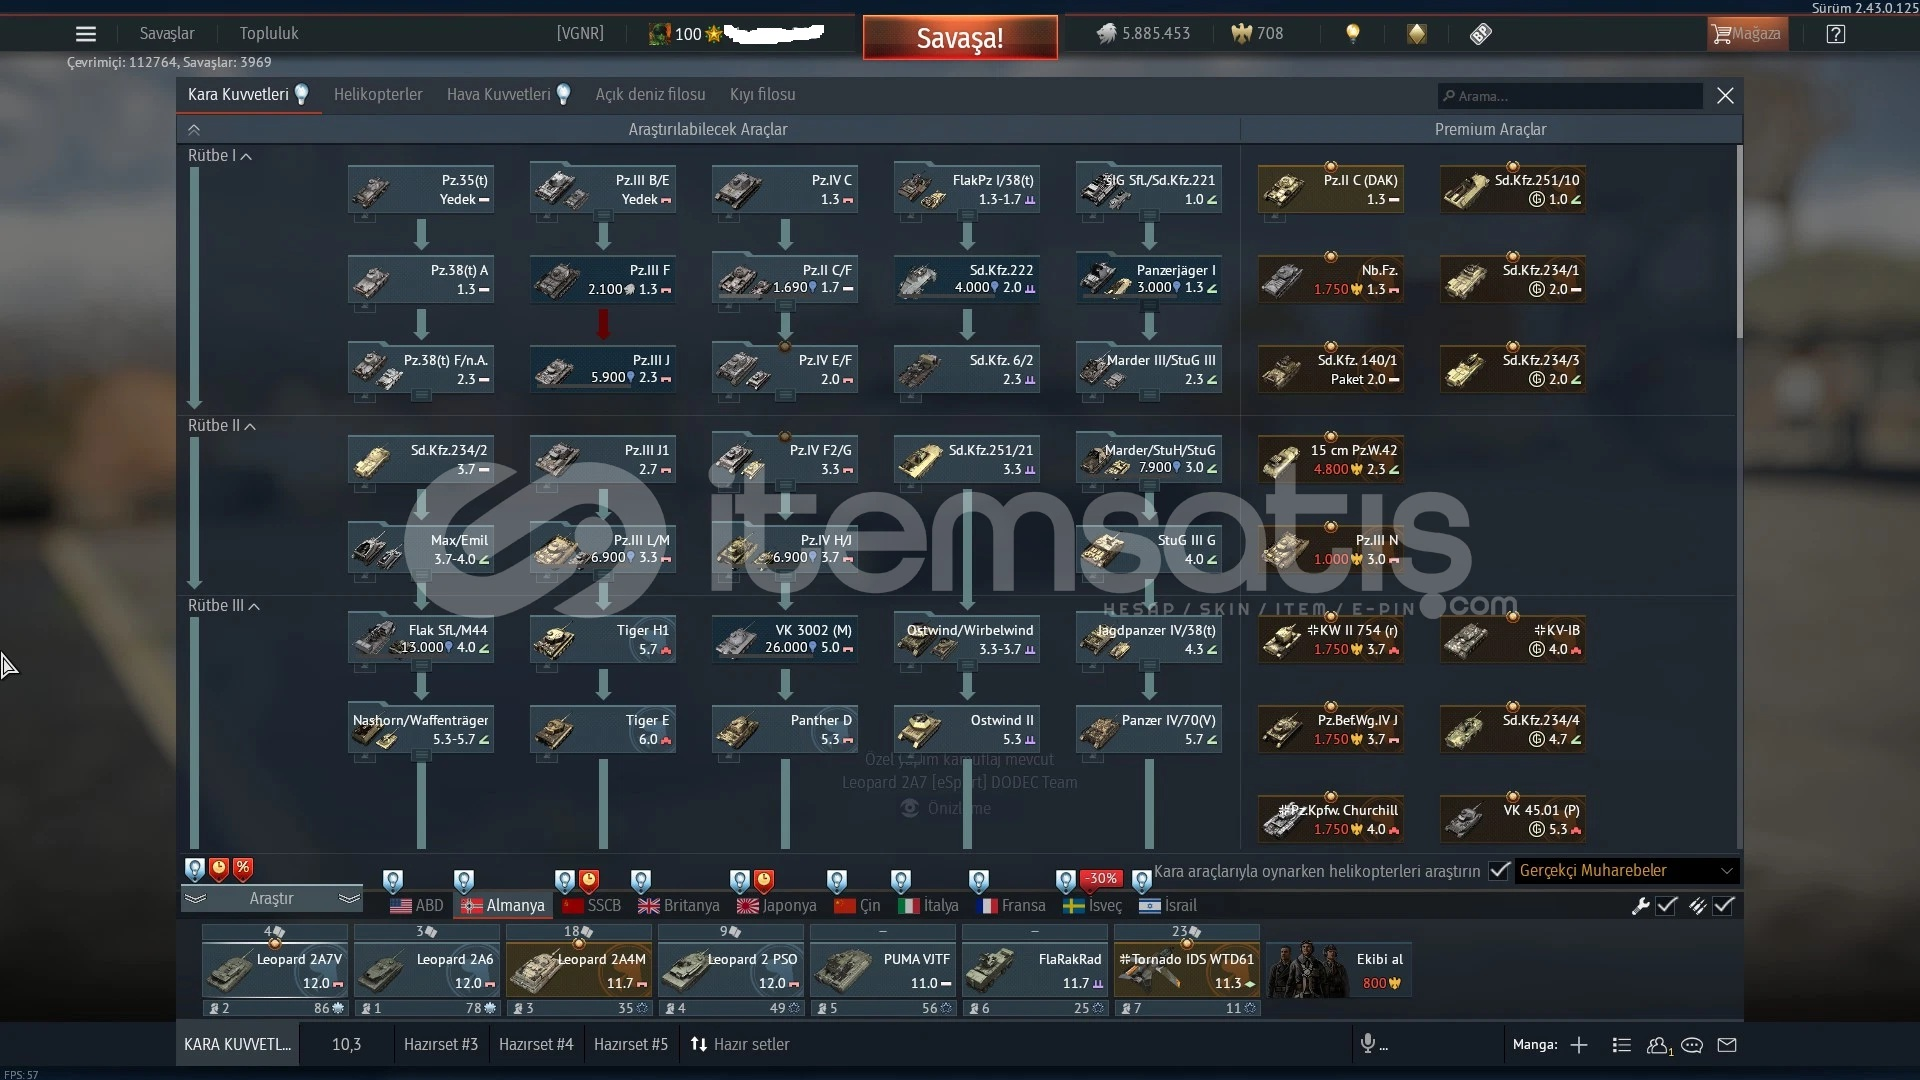Collapse Rütbe III rank section
The height and width of the screenshot is (1080, 1920).
(x=223, y=606)
